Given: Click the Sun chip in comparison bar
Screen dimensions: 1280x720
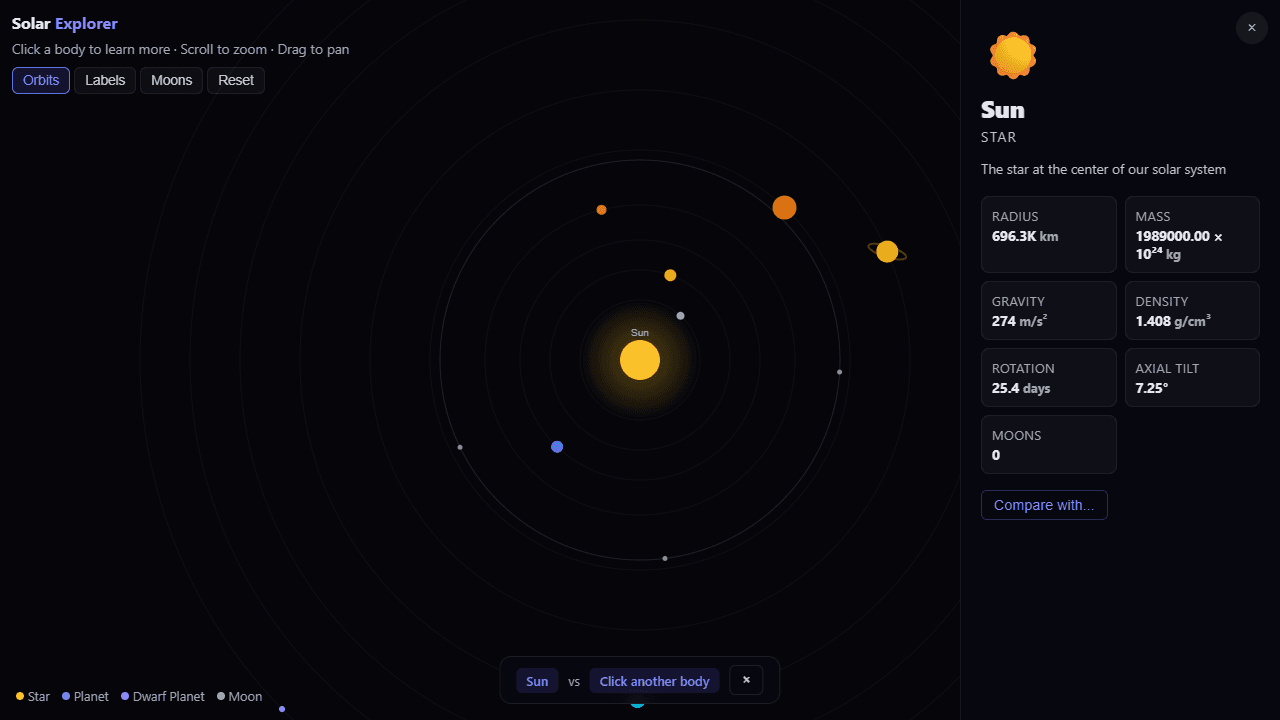Looking at the screenshot, I should [537, 681].
